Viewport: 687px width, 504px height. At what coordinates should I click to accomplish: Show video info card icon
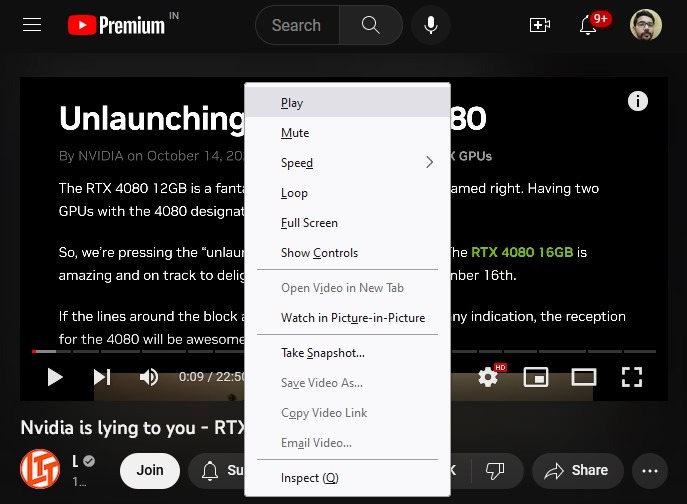637,101
